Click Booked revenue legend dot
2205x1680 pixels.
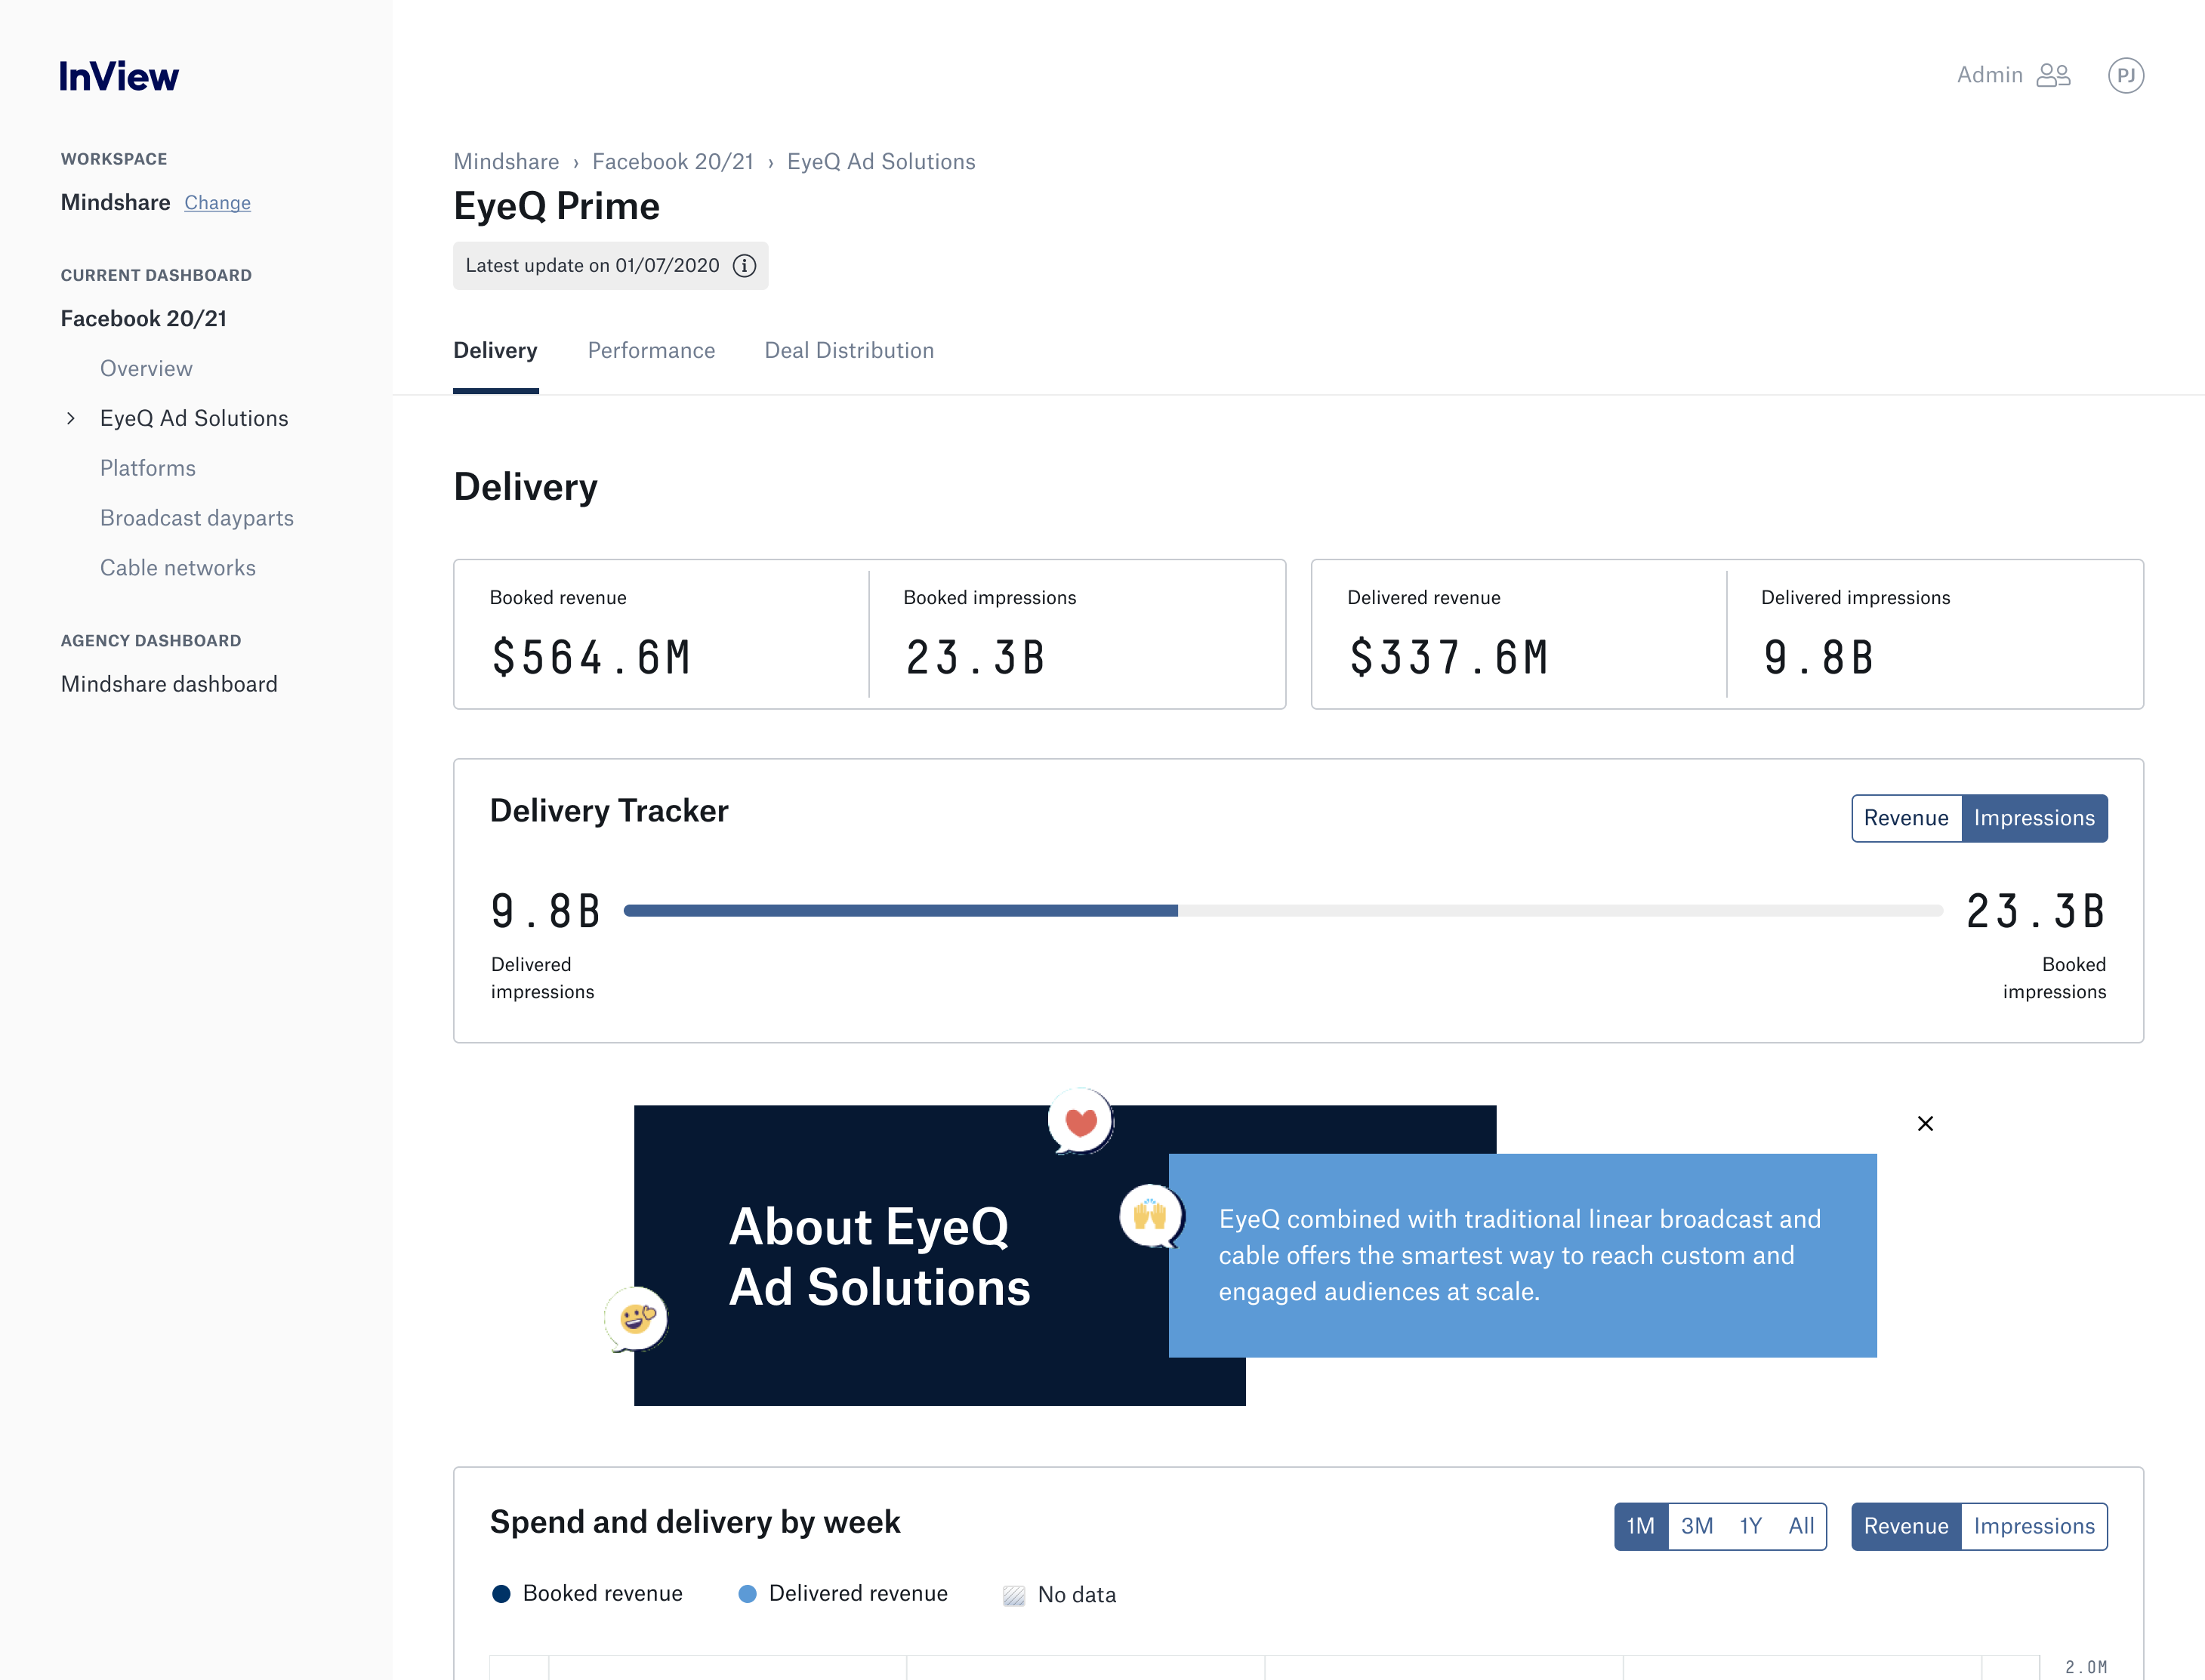pos(501,1594)
